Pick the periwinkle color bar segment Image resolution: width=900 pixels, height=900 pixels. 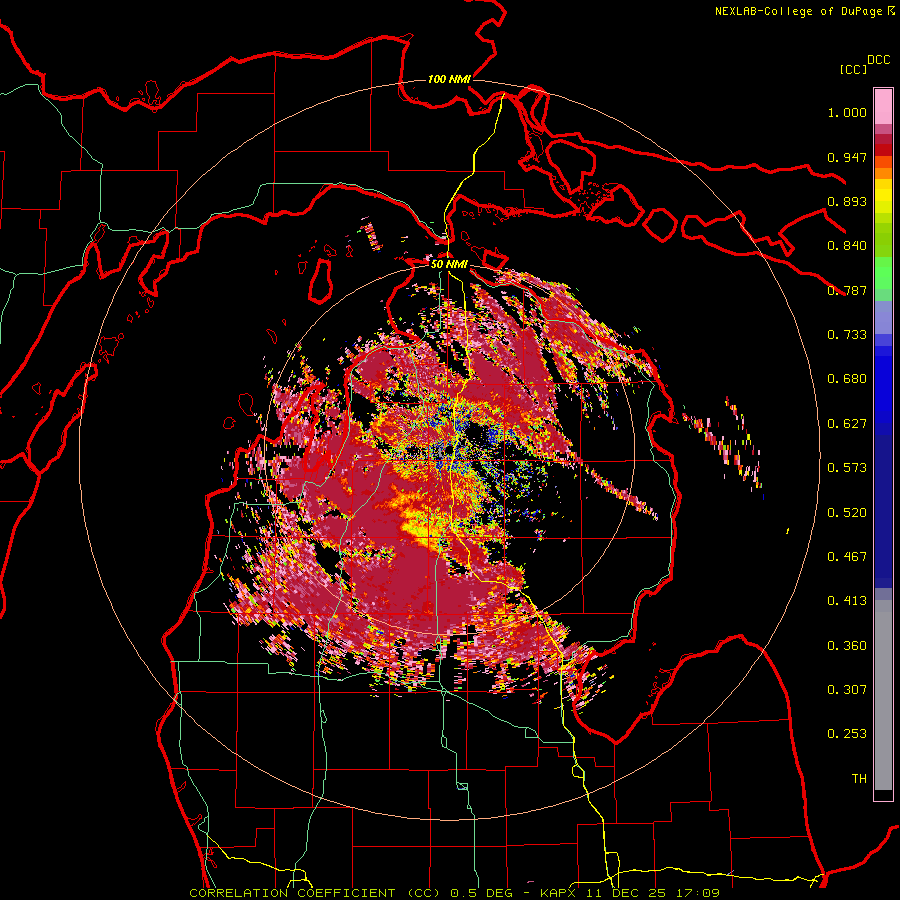883,317
